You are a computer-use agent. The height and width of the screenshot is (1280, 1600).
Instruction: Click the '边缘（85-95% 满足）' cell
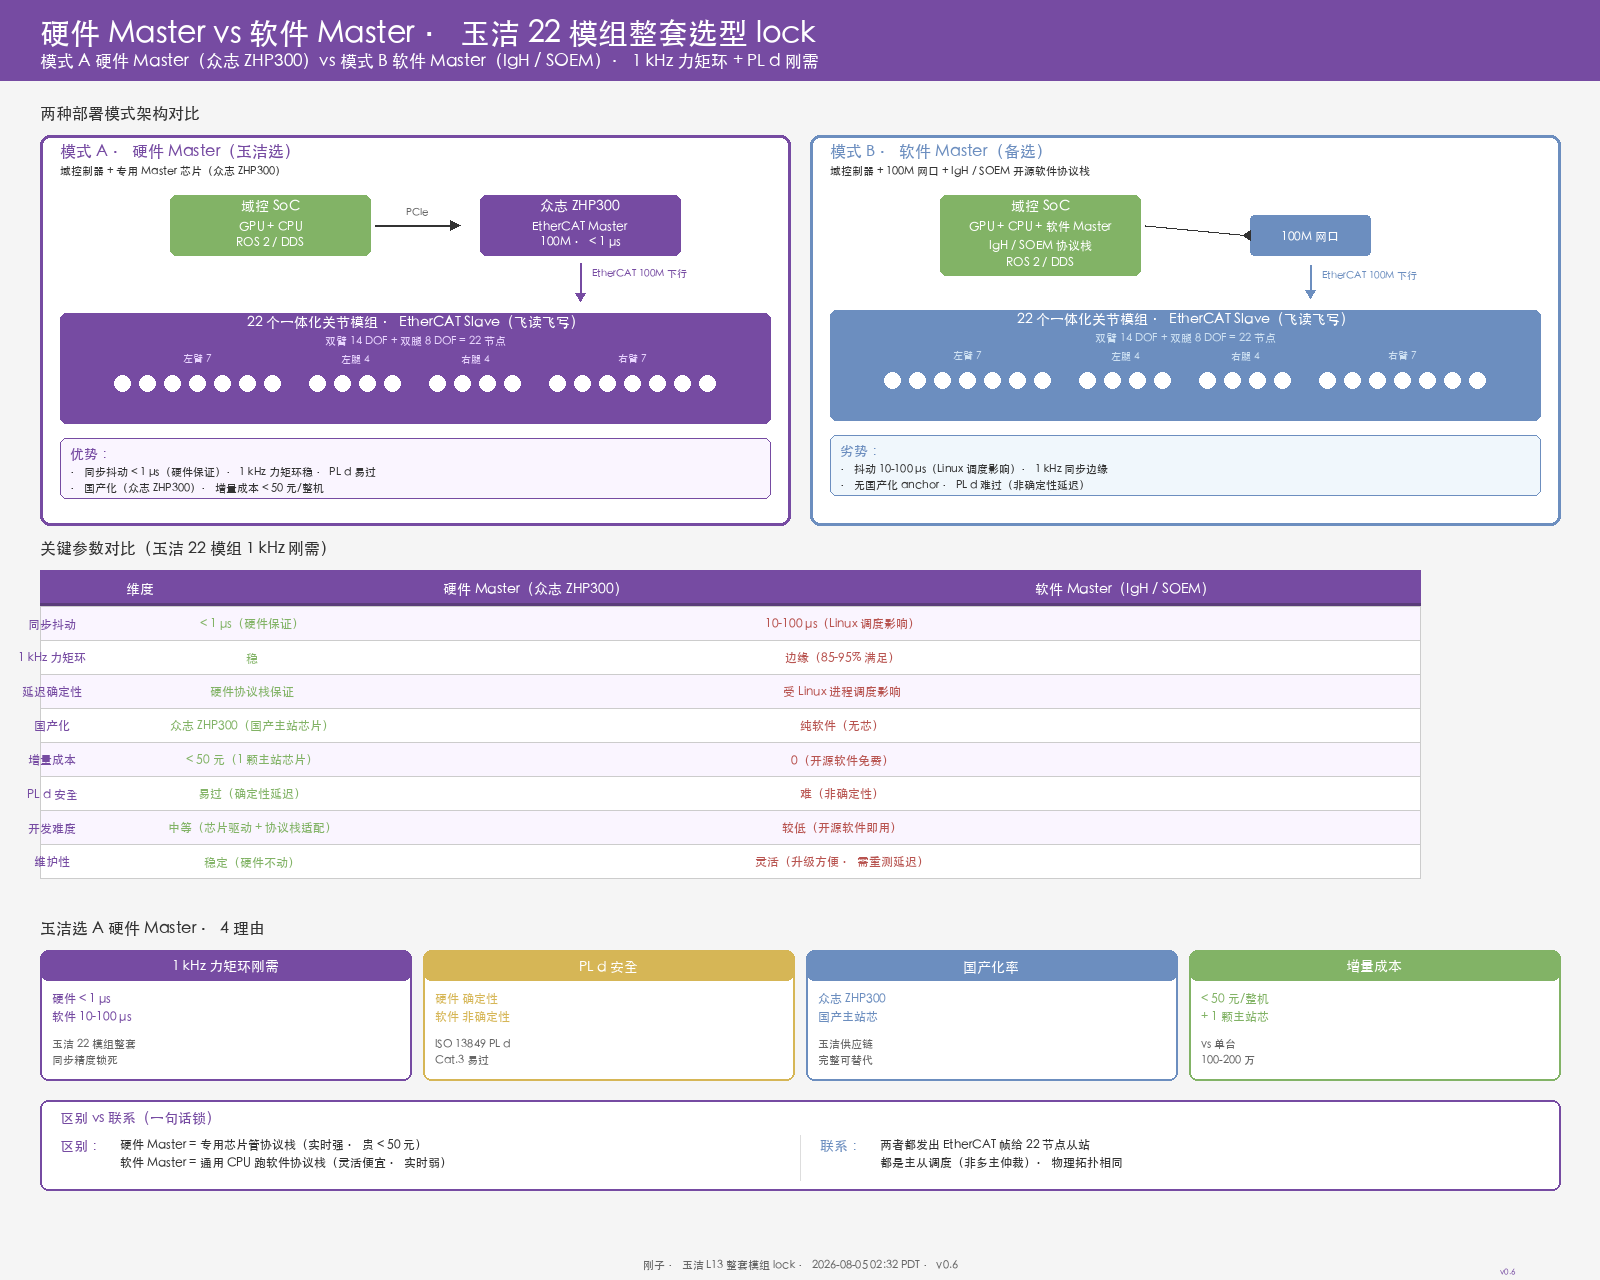(839, 658)
